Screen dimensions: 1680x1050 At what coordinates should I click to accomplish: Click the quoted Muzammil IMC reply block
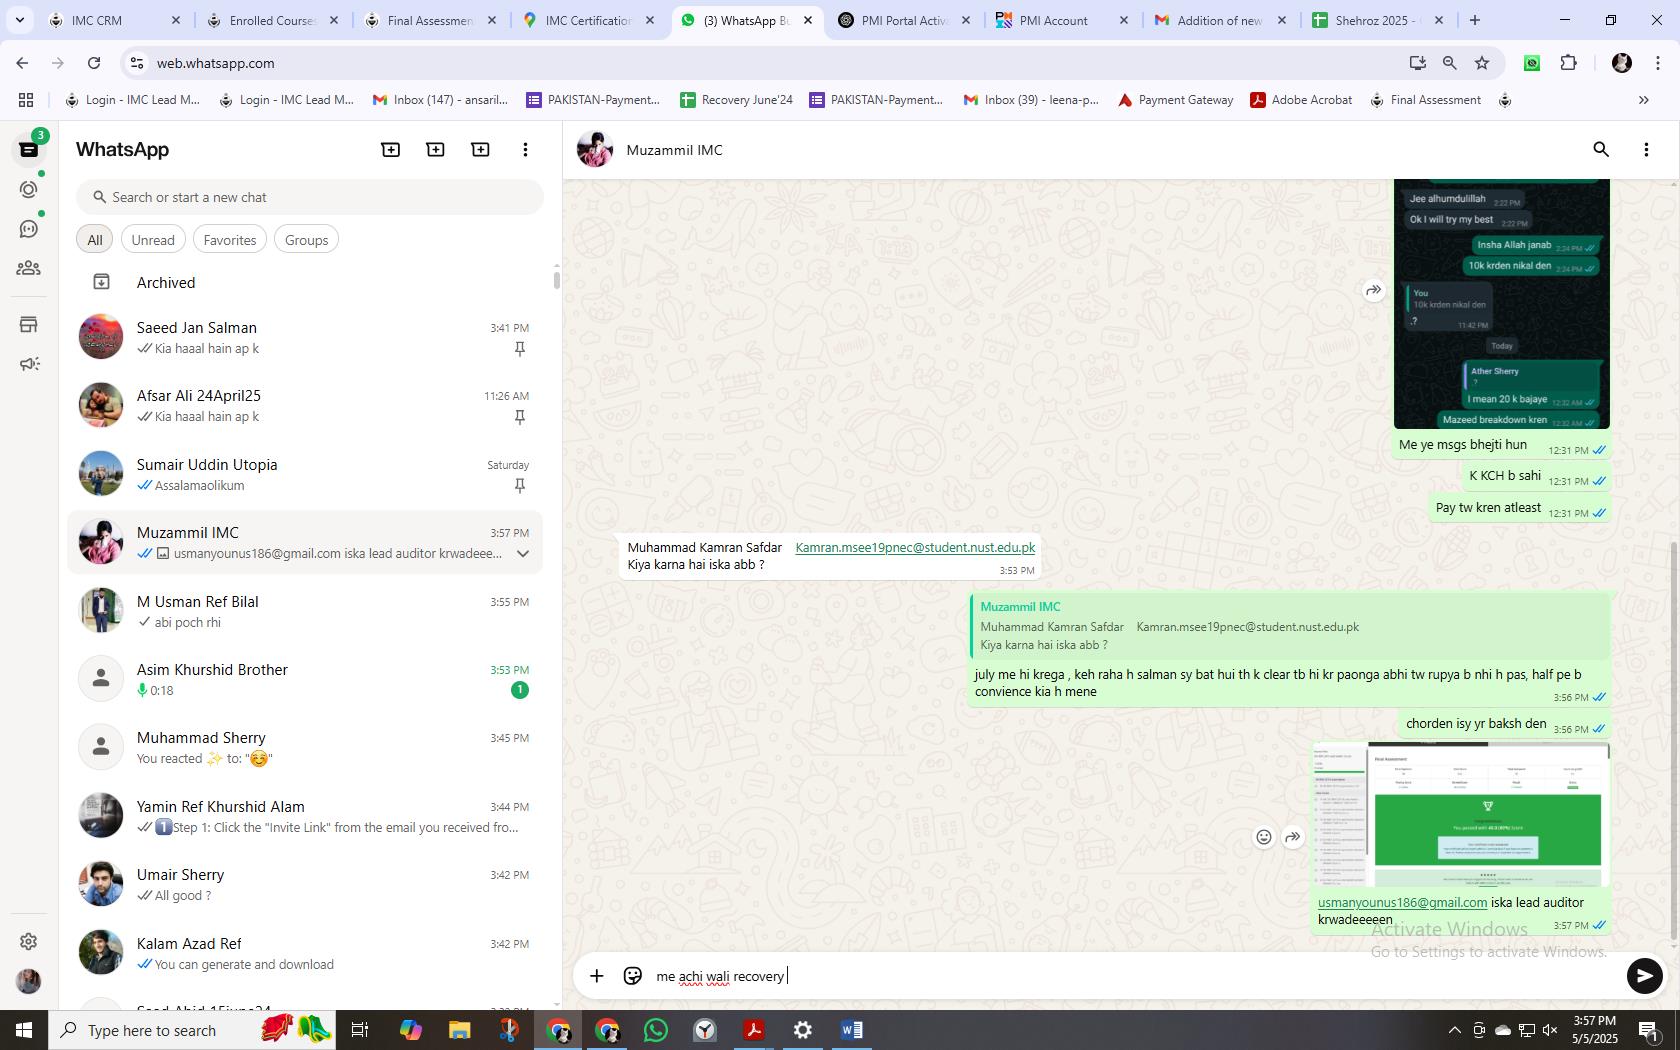point(1289,626)
